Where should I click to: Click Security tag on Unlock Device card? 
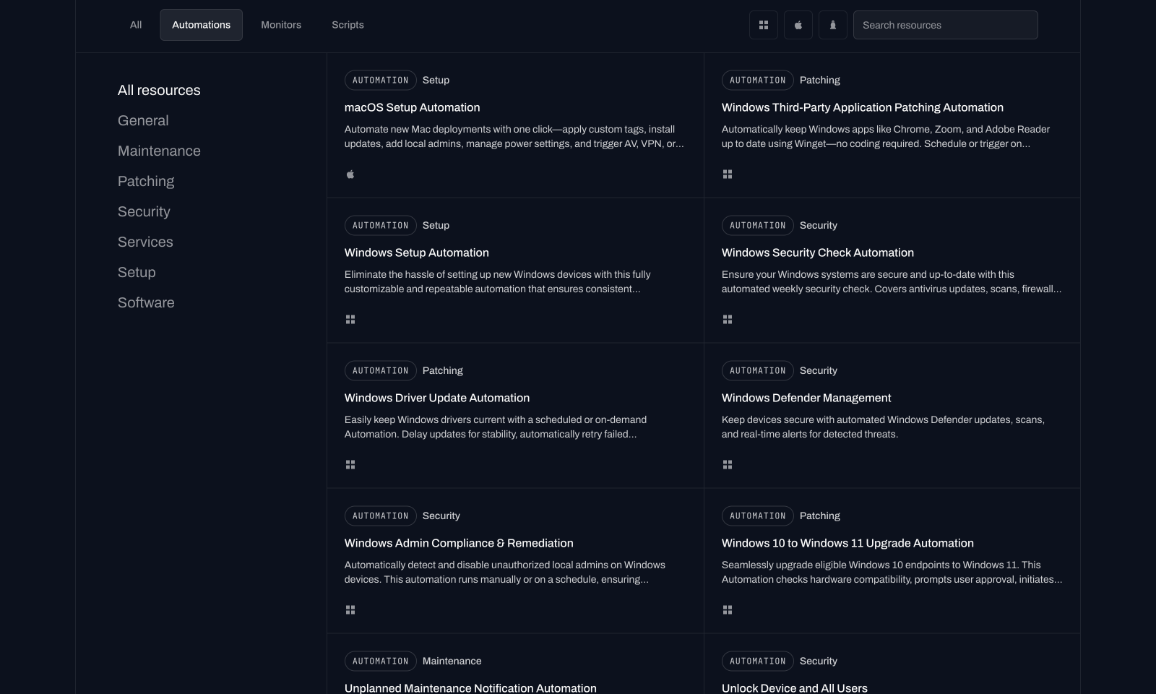pos(818,661)
